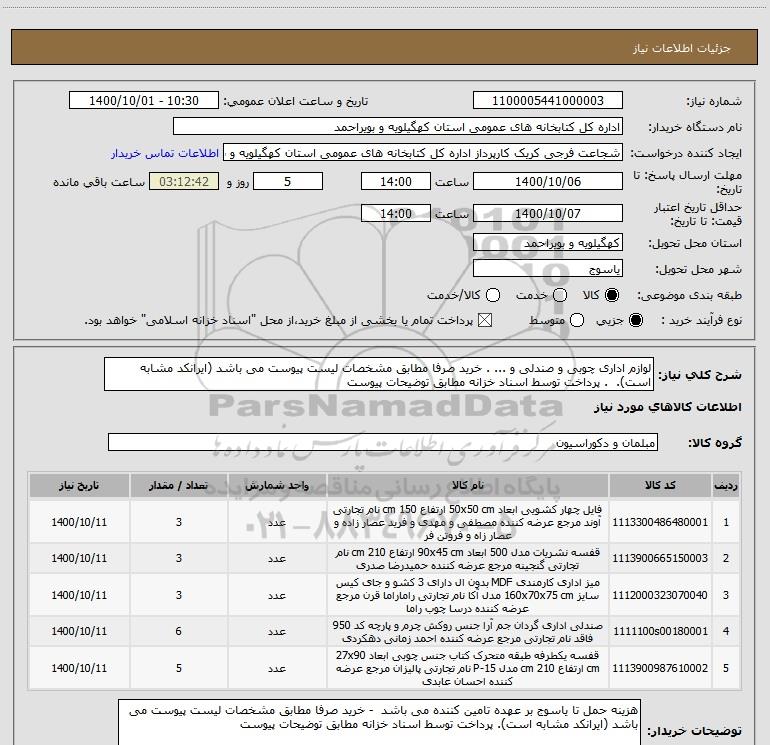Screen dimensions: 770x745
Task: Click the کد کالا column header
Action: 660,486
